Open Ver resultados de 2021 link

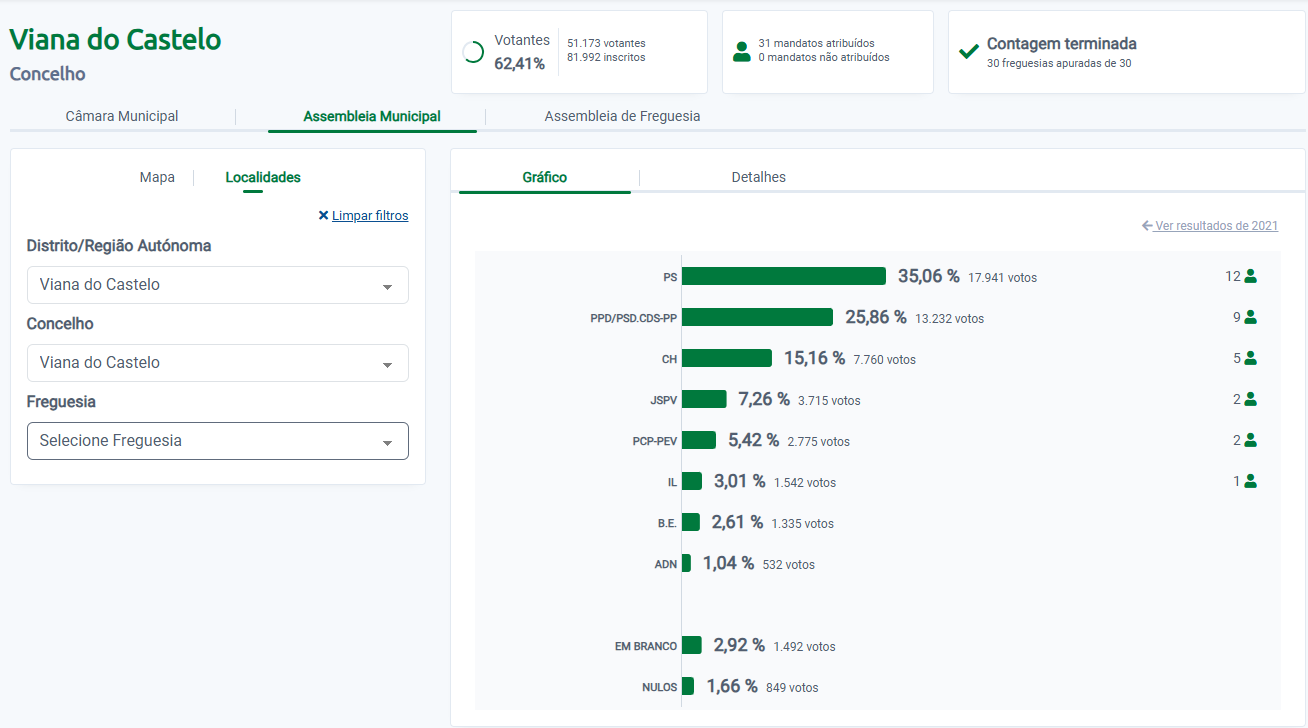[x=1216, y=226]
